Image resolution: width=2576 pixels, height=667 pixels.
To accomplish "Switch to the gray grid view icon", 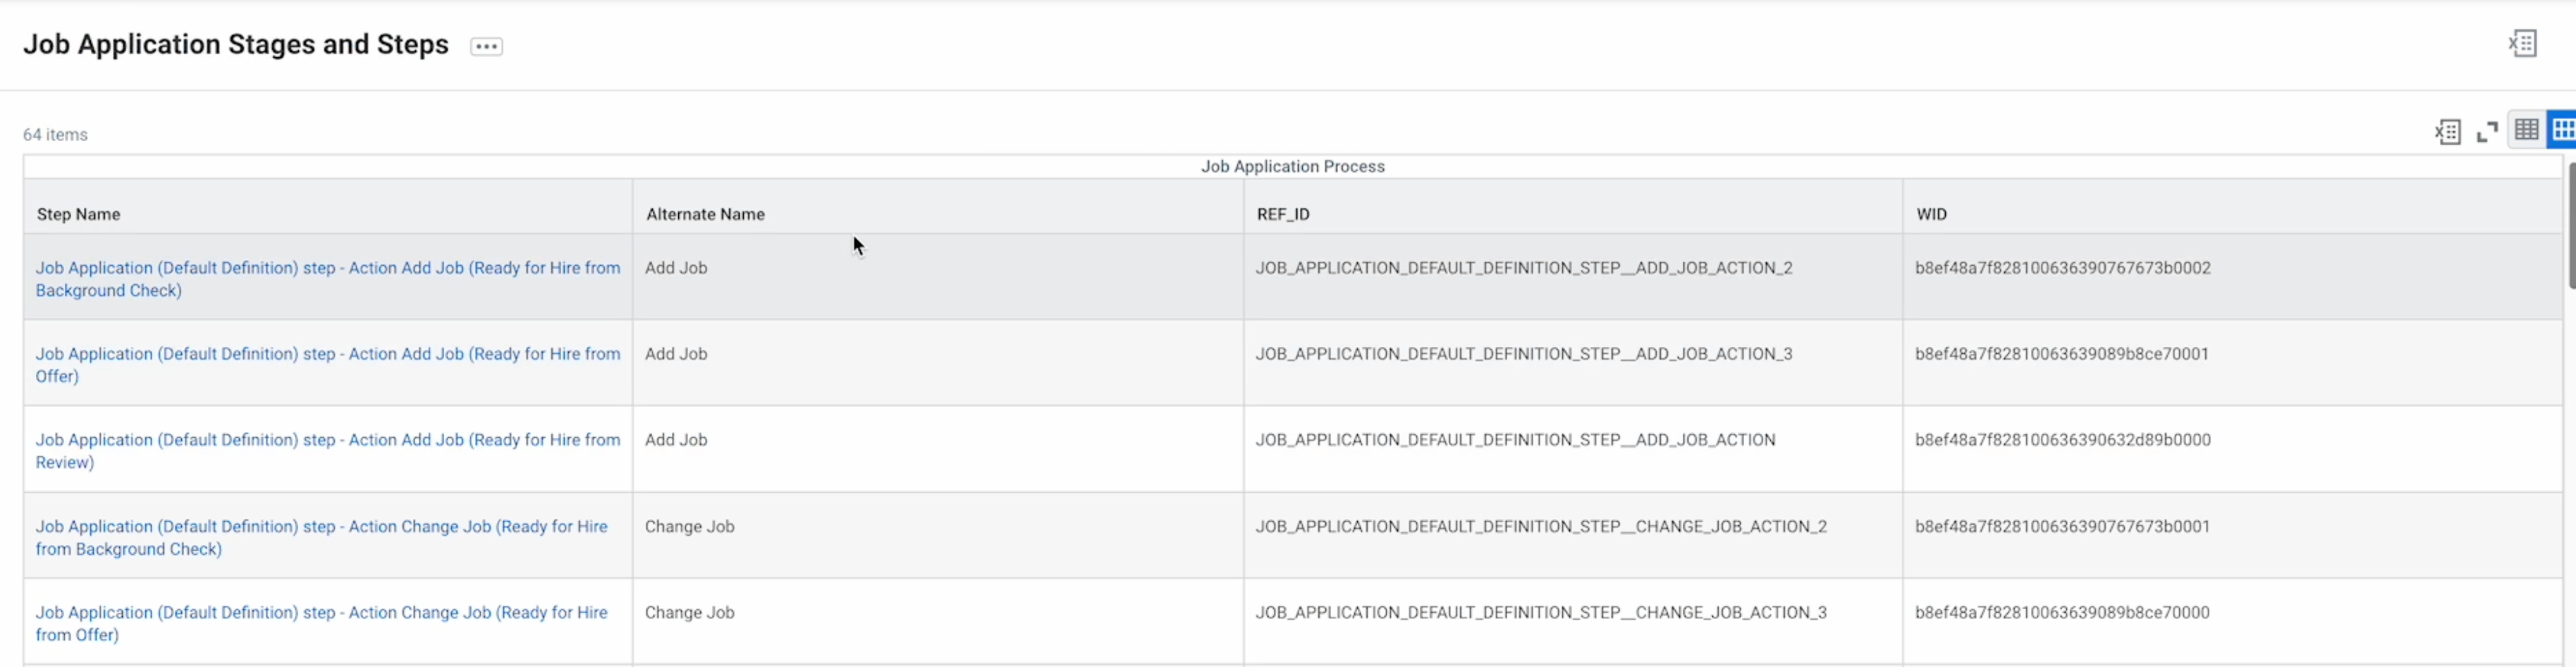I will click(2526, 130).
